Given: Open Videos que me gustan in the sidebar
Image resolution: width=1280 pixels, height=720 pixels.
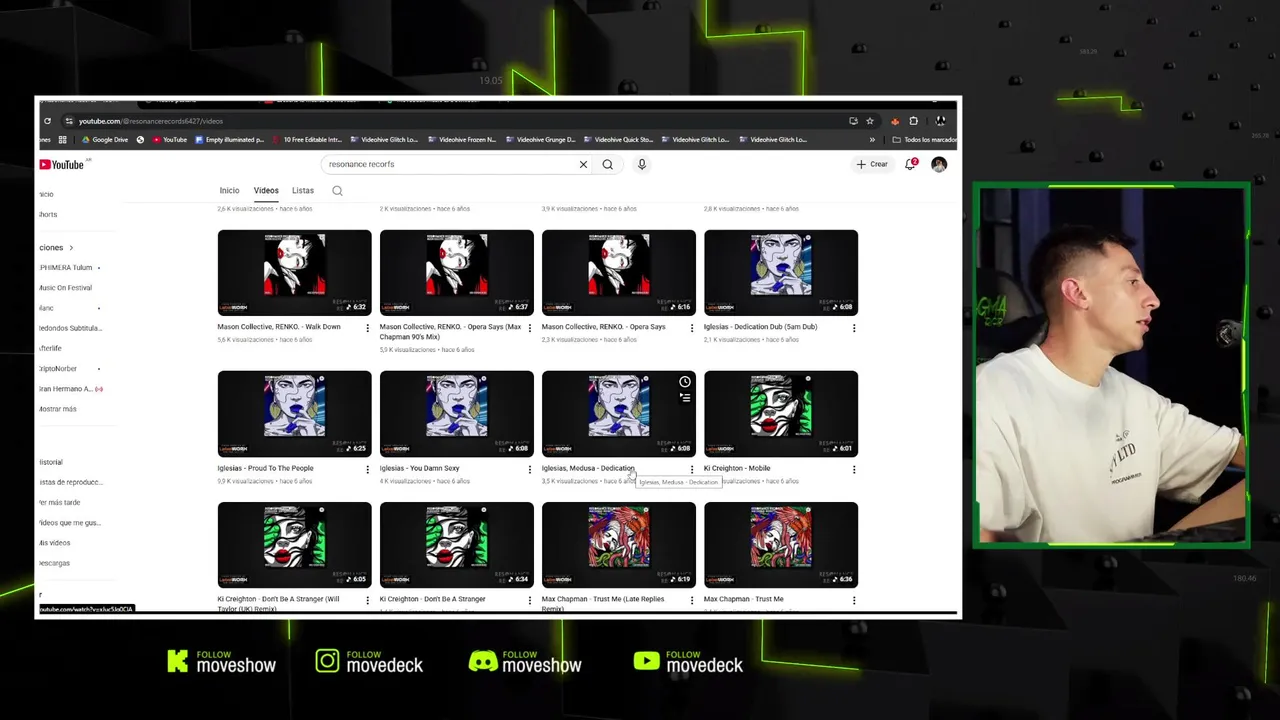Looking at the screenshot, I should (x=70, y=523).
